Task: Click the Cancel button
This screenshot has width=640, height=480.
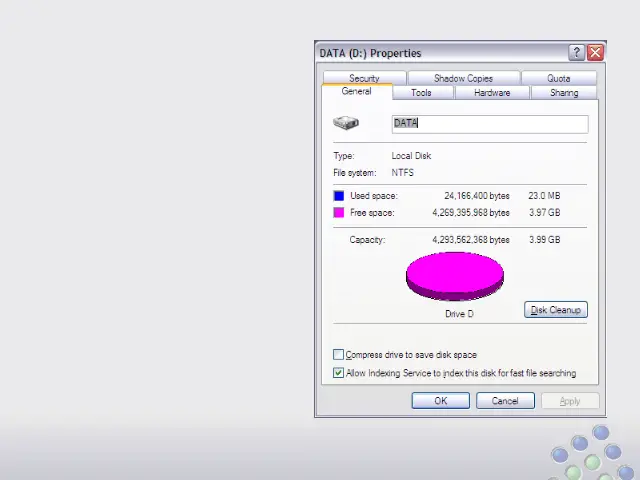Action: 505,401
